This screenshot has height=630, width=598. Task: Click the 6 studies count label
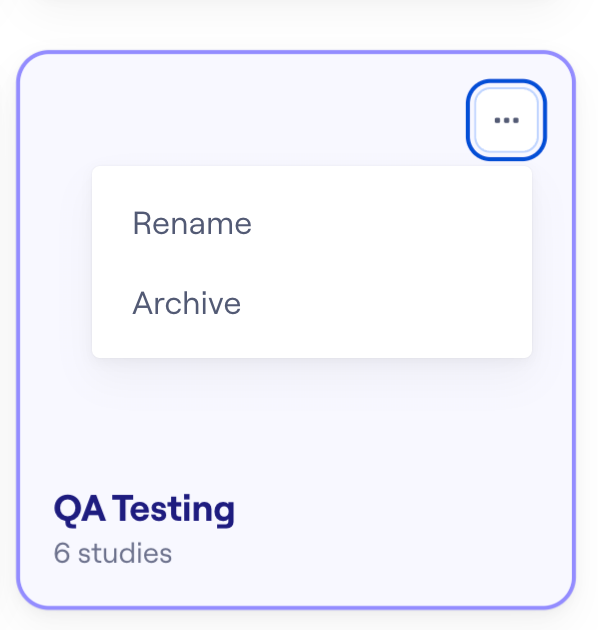113,553
